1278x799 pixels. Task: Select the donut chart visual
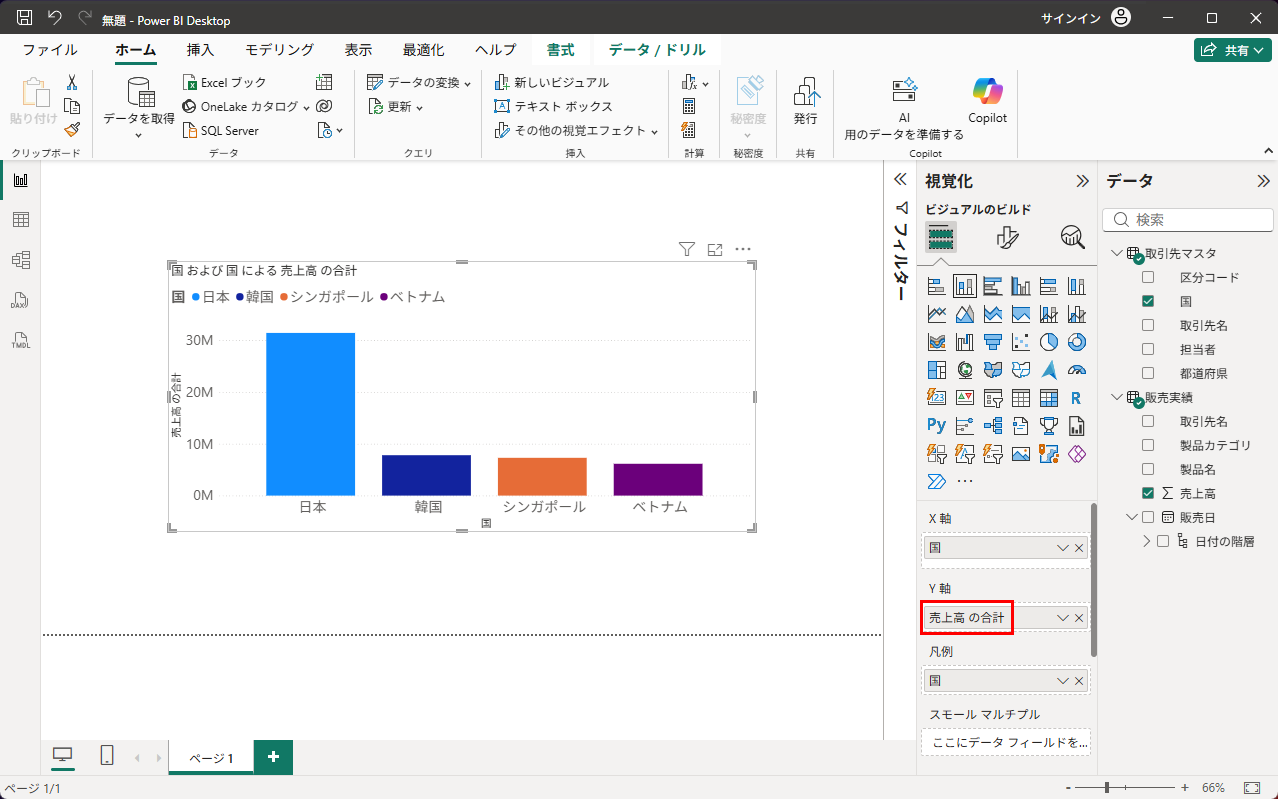point(1076,342)
